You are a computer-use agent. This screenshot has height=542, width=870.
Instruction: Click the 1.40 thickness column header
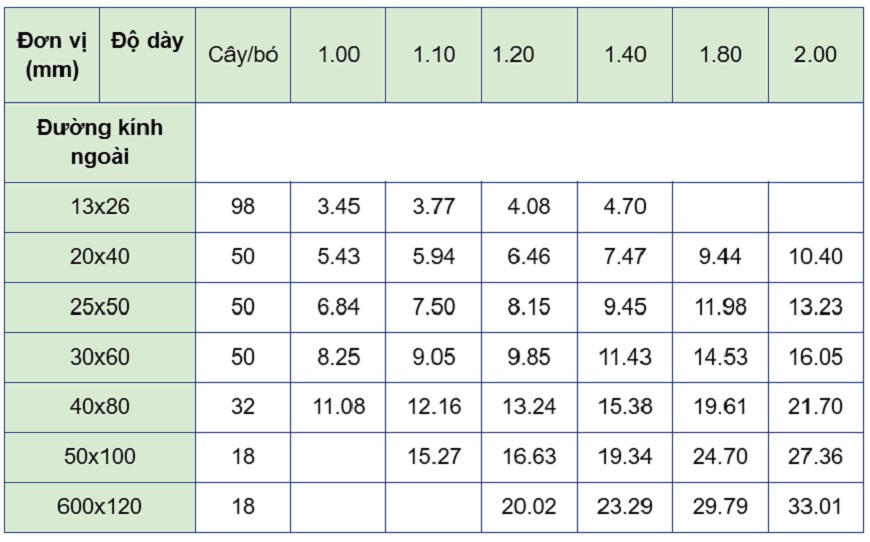625,55
